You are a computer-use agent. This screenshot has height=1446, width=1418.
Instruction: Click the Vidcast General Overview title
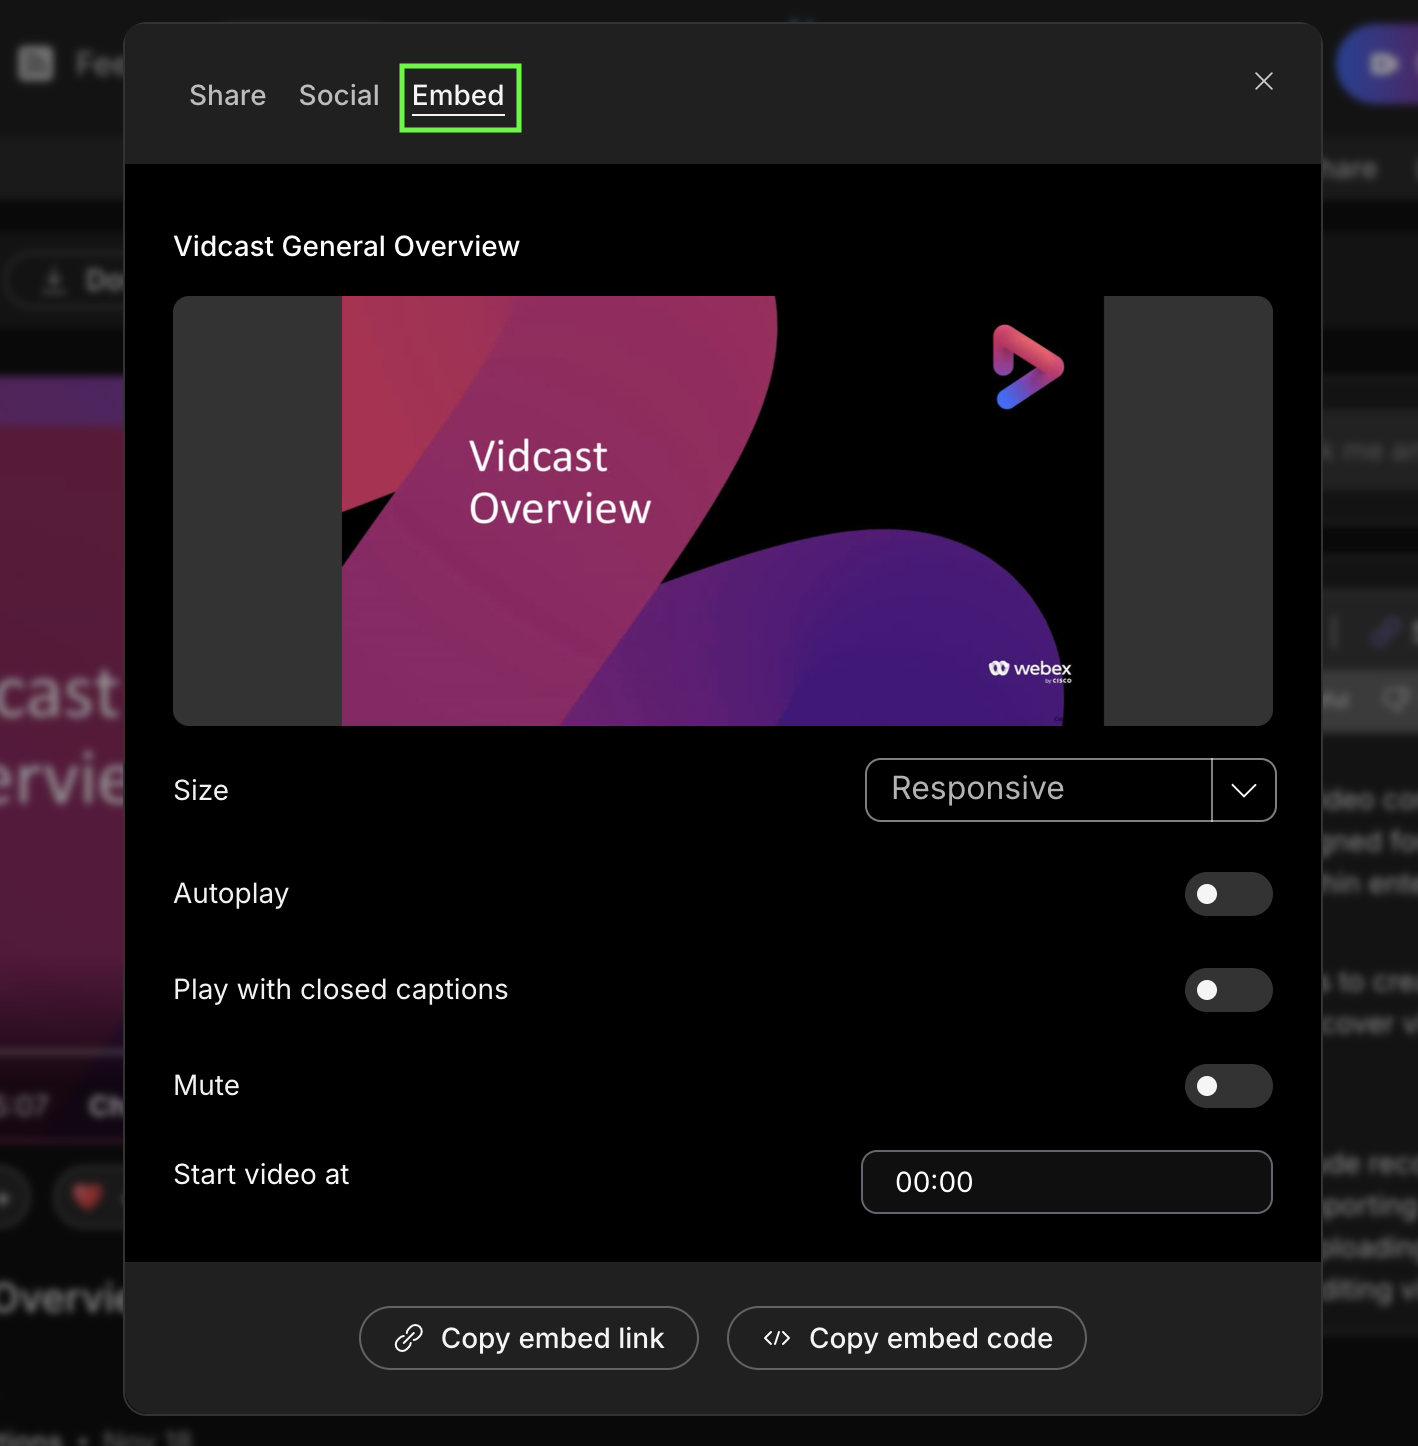coord(347,246)
